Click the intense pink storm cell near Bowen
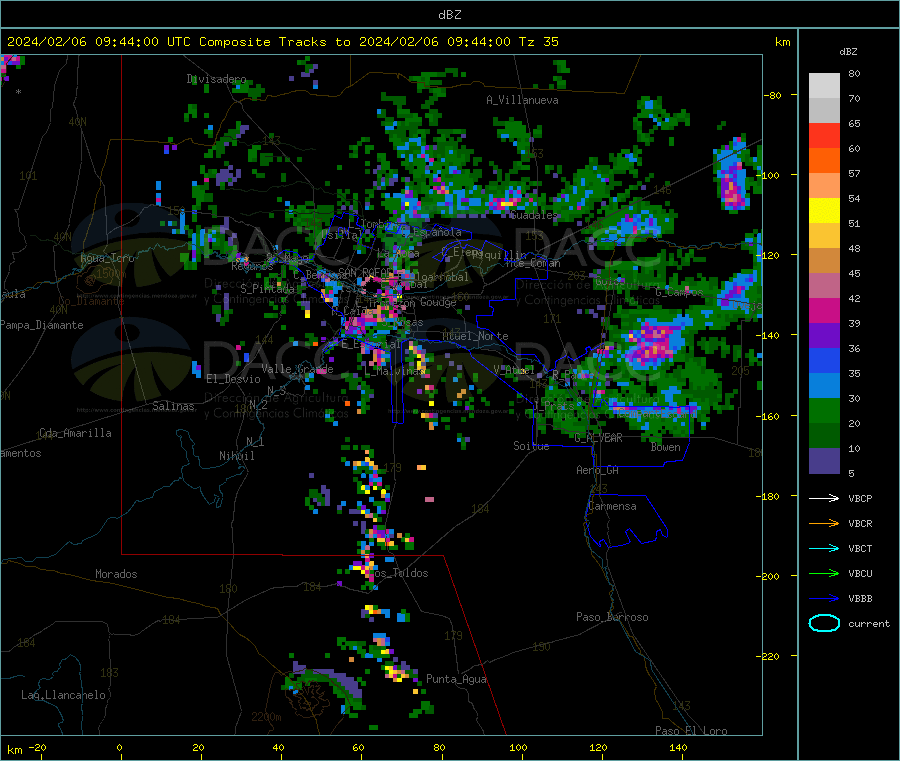 (x=655, y=342)
